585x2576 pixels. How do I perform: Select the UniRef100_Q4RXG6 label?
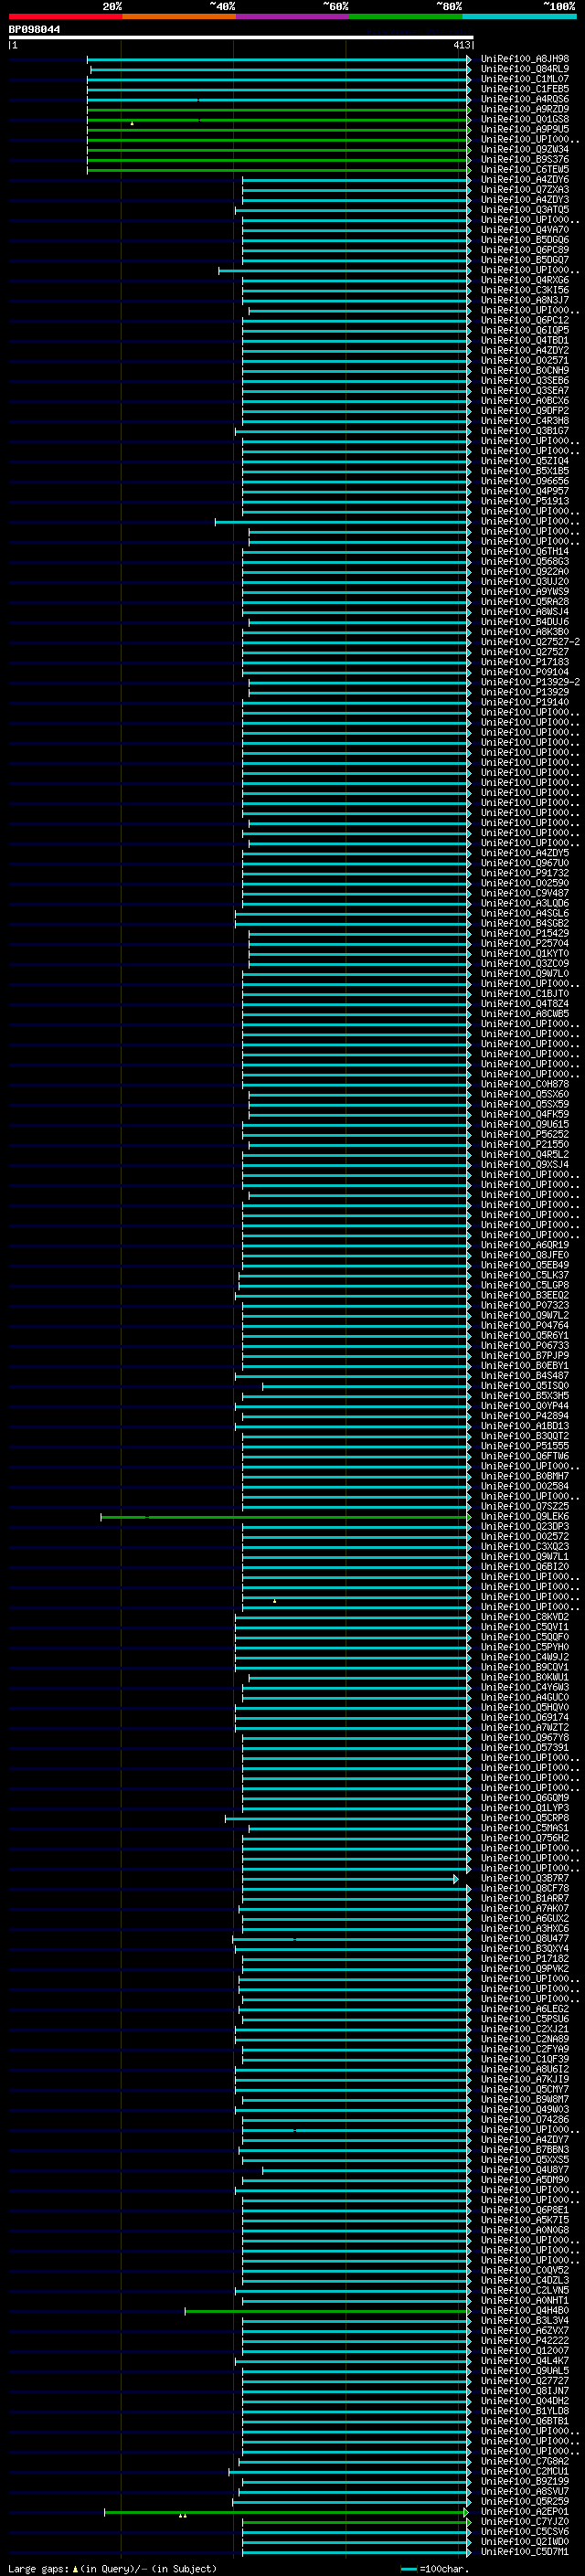tap(524, 280)
